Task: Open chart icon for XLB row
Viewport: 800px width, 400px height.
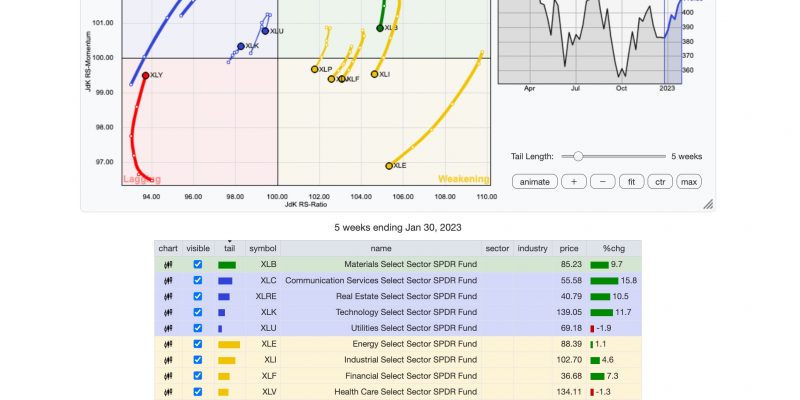Action: pyautogui.click(x=168, y=265)
